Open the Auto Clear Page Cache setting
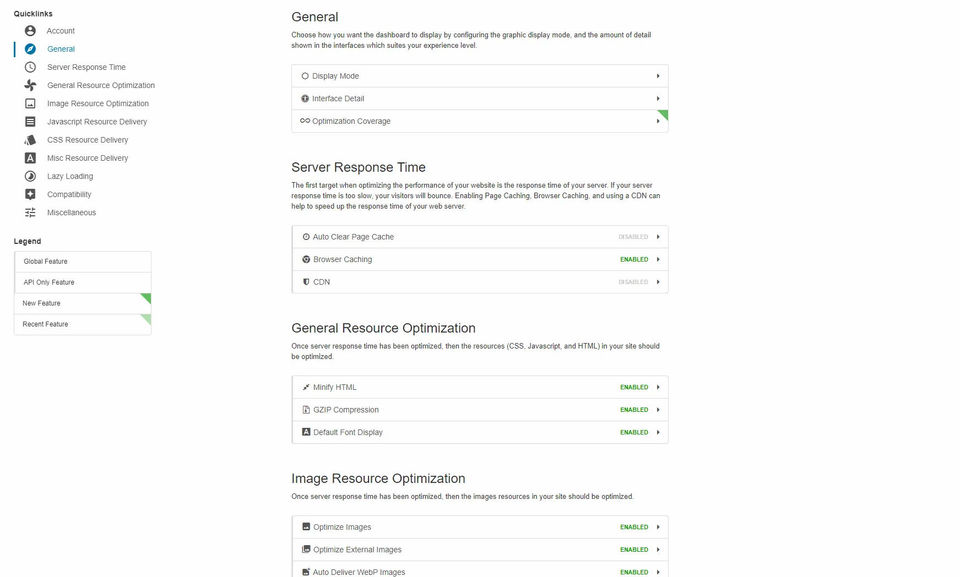960x577 pixels. click(353, 237)
